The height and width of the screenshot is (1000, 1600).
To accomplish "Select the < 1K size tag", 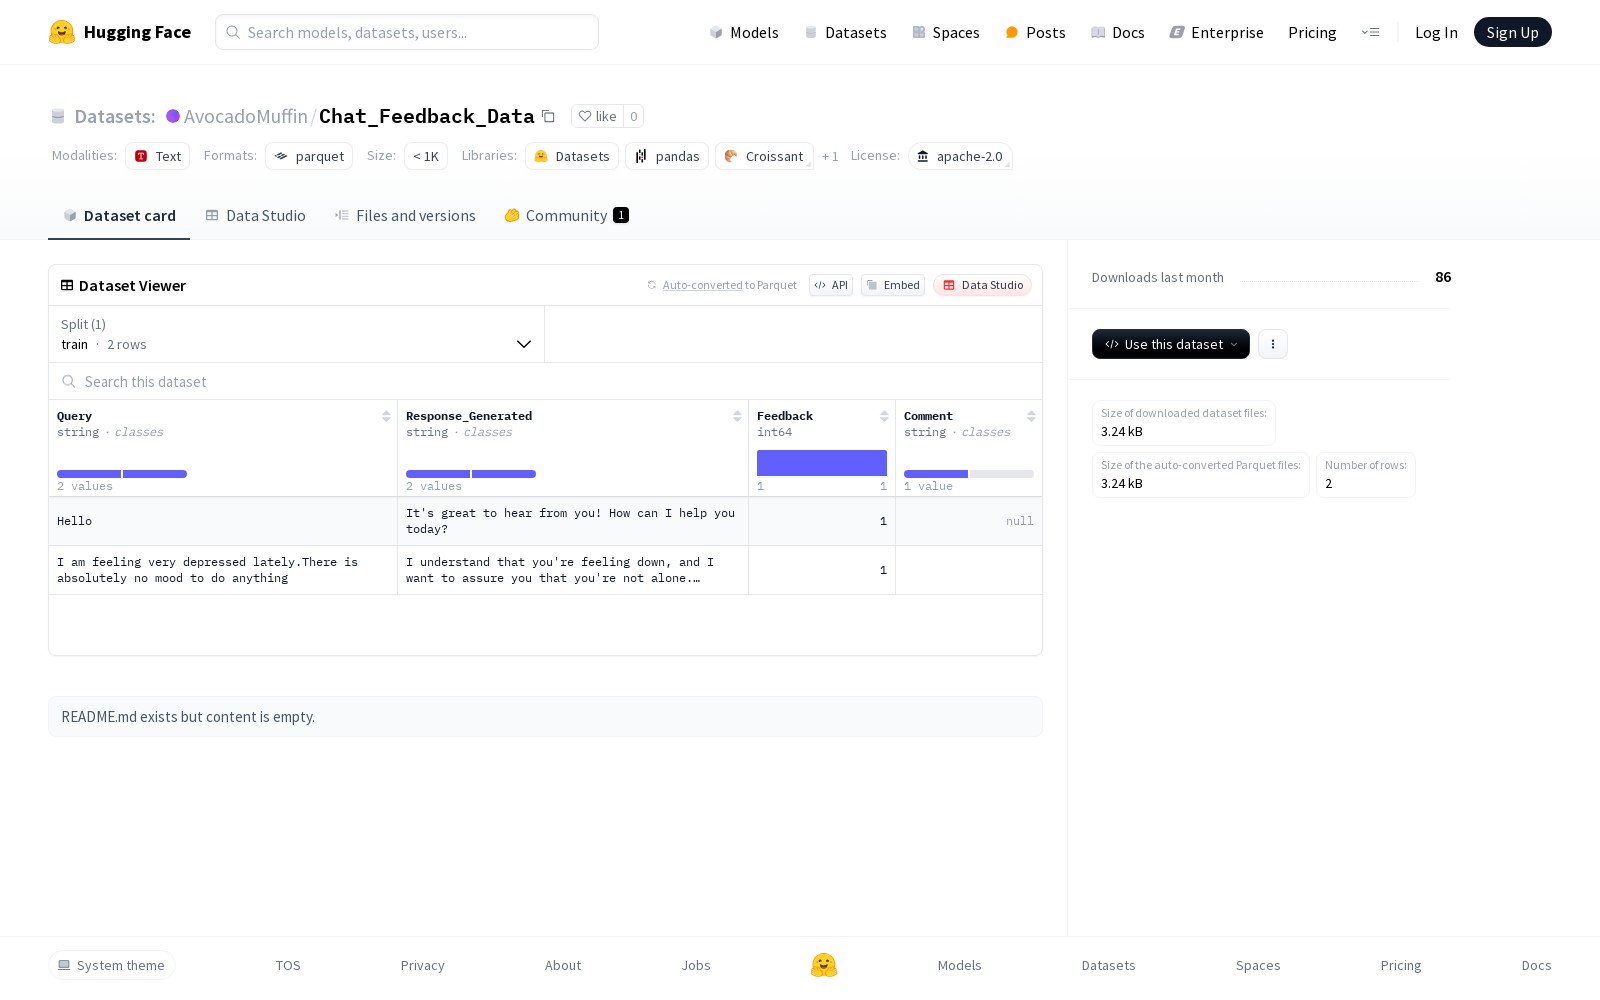I will click(x=426, y=156).
